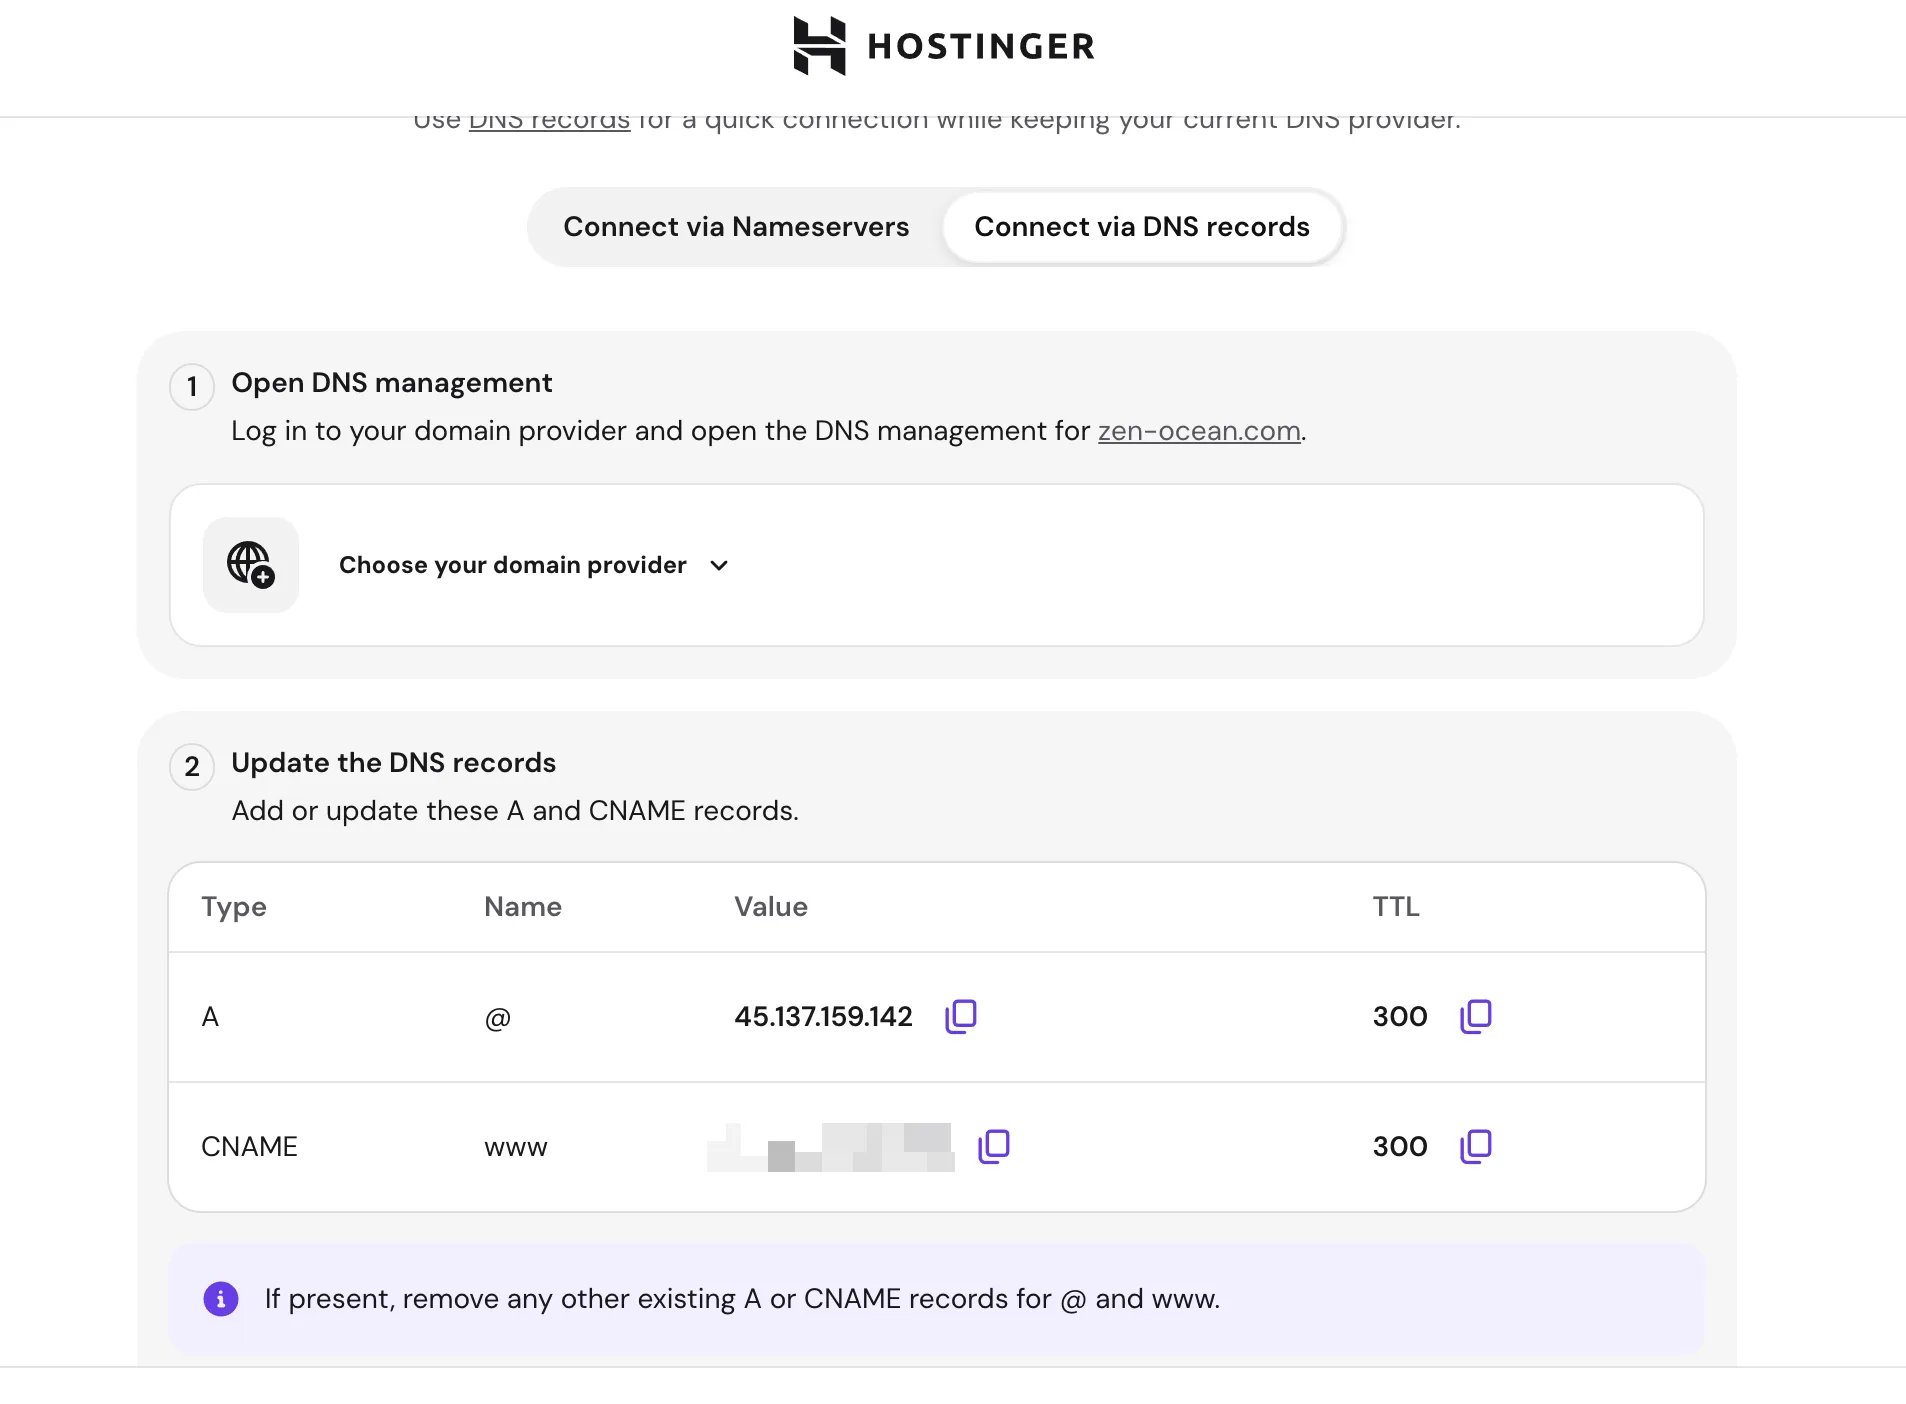Copy the CNAME record TTL value
Image resolution: width=1906 pixels, height=1404 pixels.
click(x=1476, y=1146)
